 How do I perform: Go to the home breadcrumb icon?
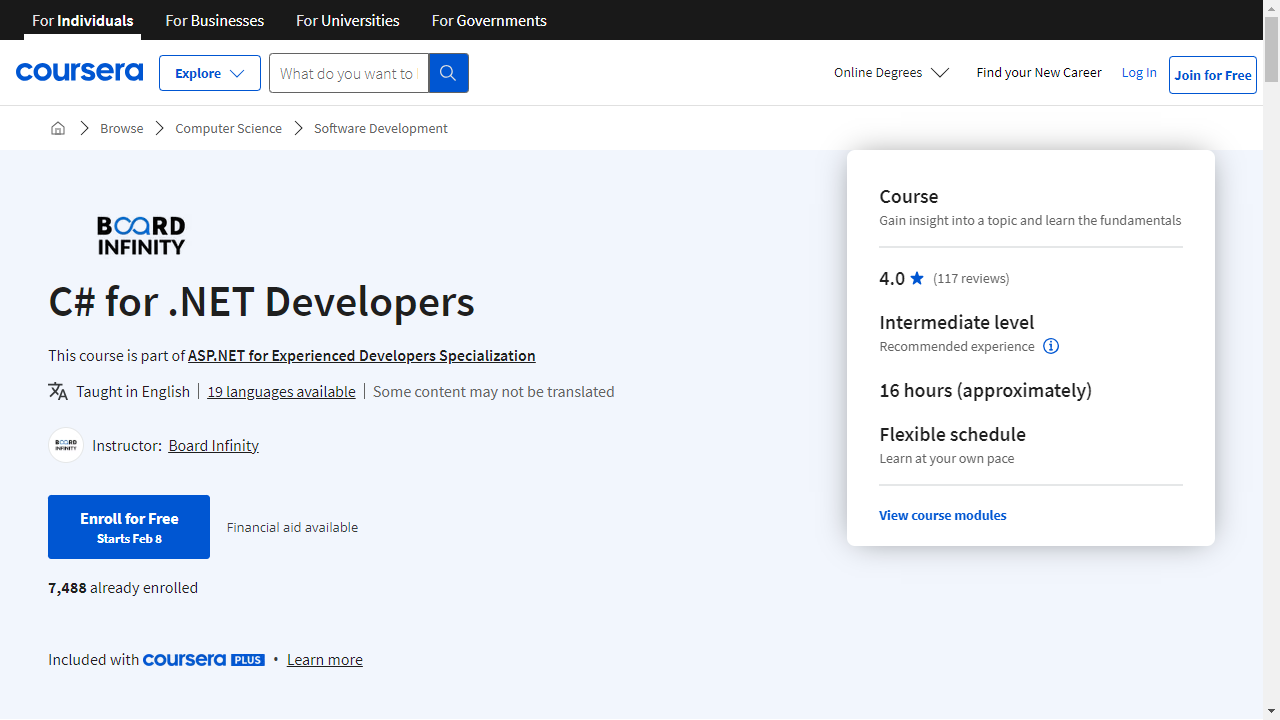(58, 128)
